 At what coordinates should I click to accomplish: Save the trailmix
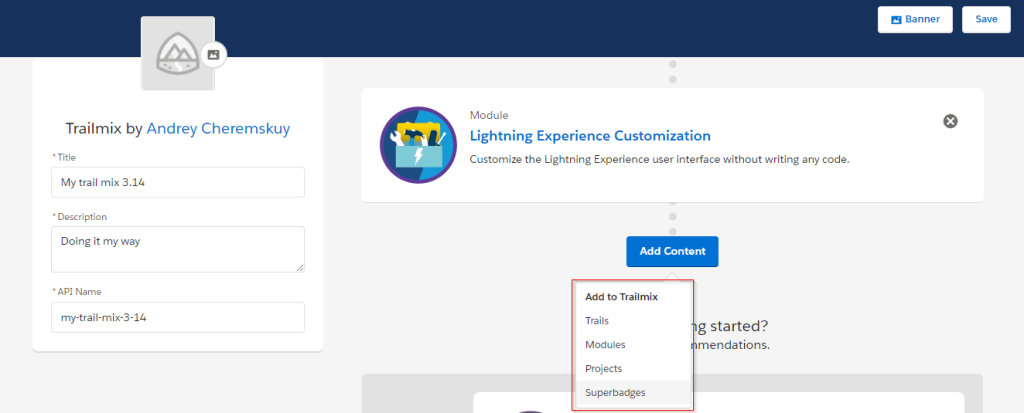pos(986,19)
